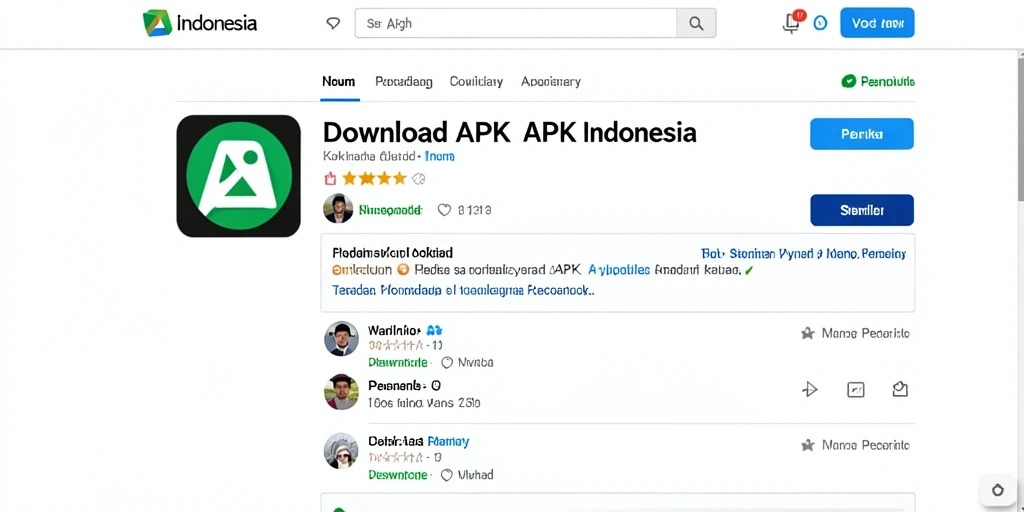Click the green 'Diawnntde' link under Warilnltor
This screenshot has height=512, width=1024.
pyautogui.click(x=398, y=362)
